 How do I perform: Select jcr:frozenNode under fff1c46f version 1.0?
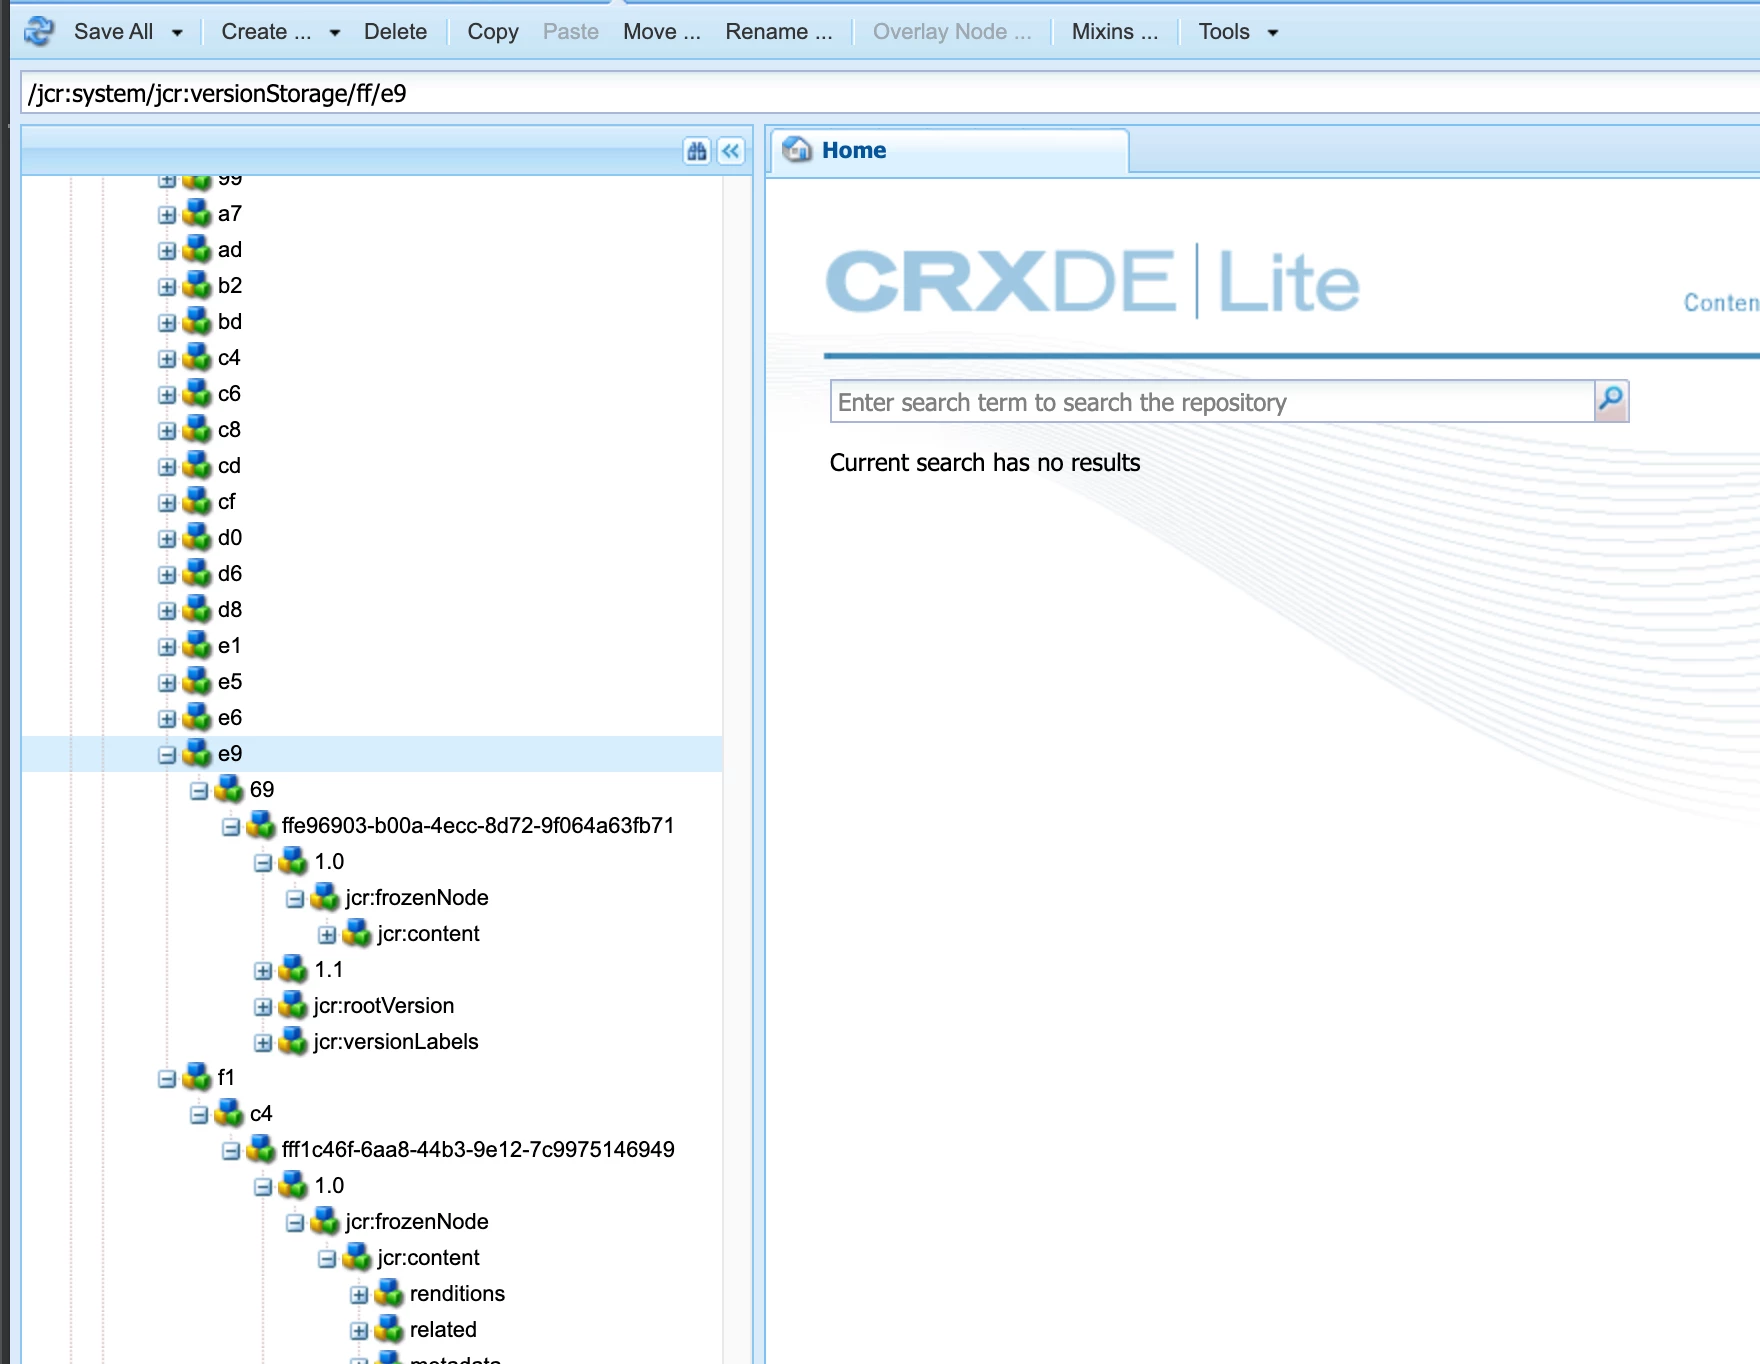pyautogui.click(x=417, y=1222)
